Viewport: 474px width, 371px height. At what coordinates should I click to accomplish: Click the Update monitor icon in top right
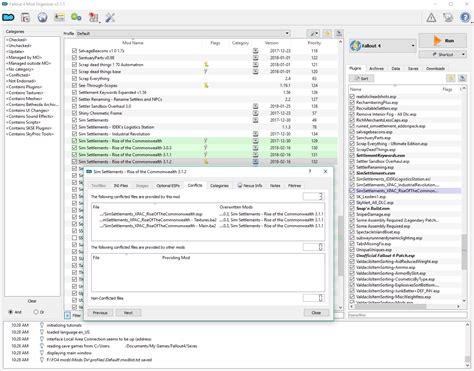(x=448, y=17)
